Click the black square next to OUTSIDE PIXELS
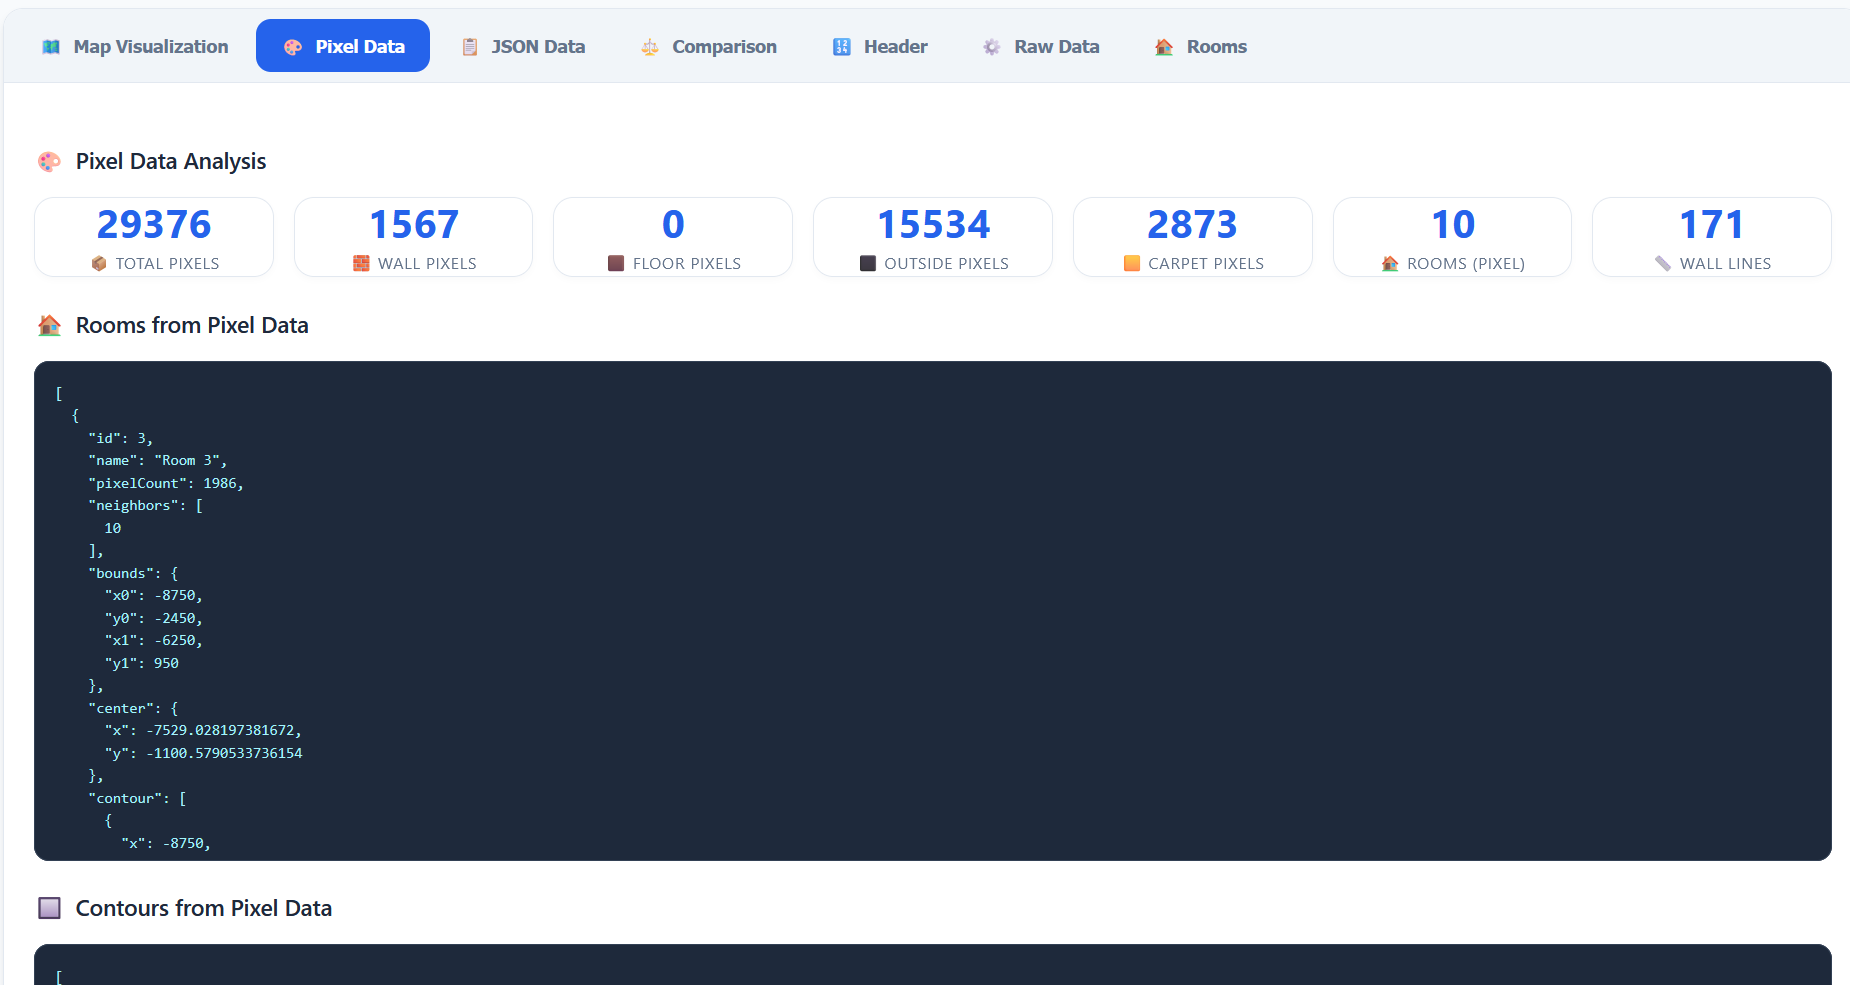Viewport: 1850px width, 985px height. (868, 264)
